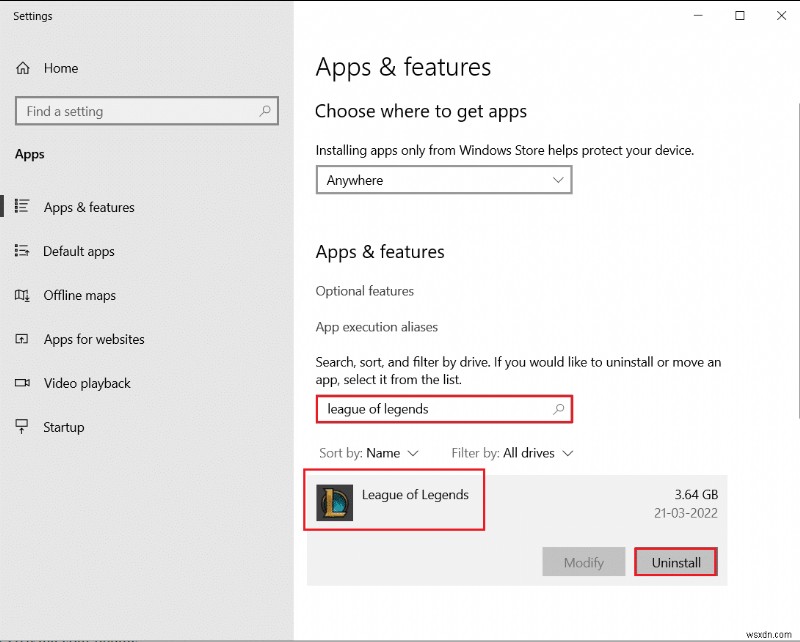The image size is (800, 642).
Task: Select the Video playback screen icon
Action: tap(22, 383)
